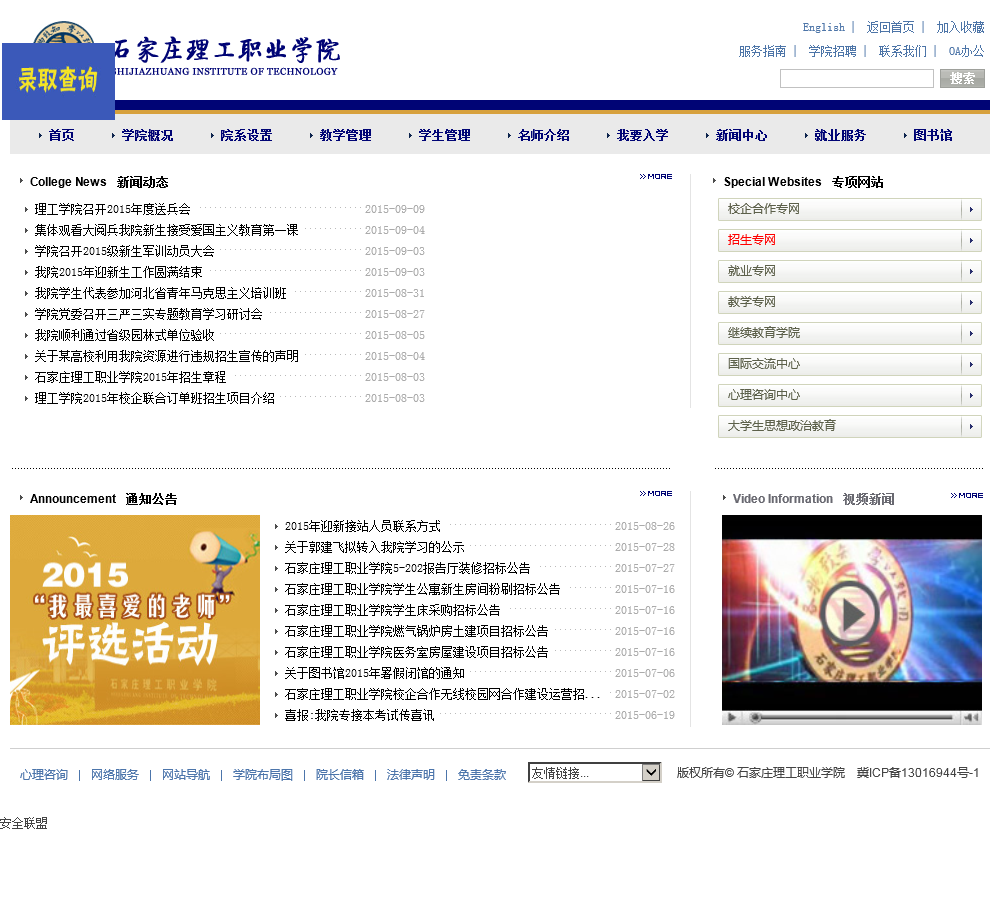This screenshot has width=1000, height=909.
Task: Toggle the video volume speaker icon
Action: [x=971, y=718]
